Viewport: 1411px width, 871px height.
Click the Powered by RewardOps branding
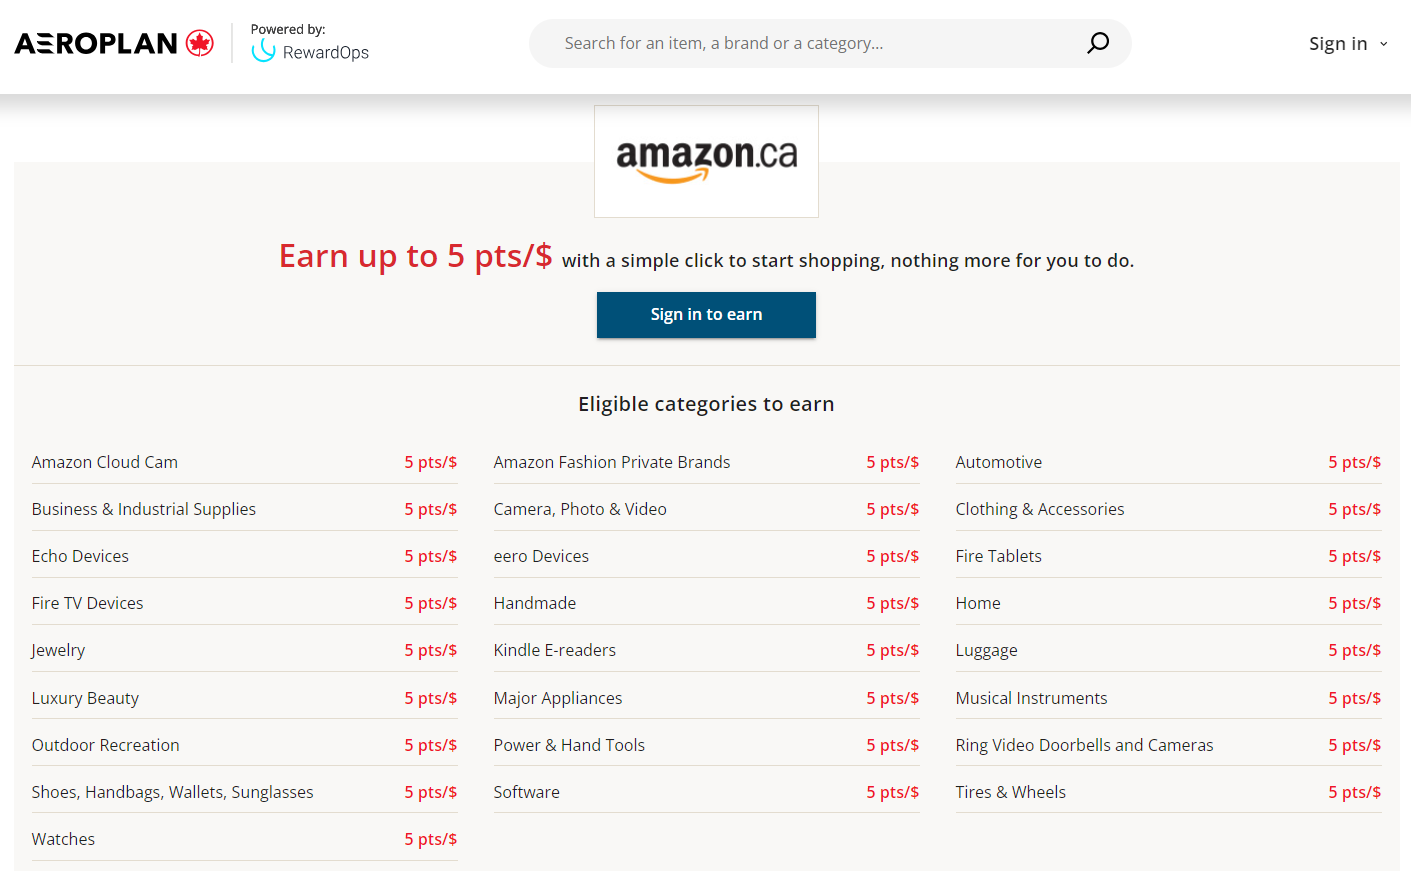310,41
